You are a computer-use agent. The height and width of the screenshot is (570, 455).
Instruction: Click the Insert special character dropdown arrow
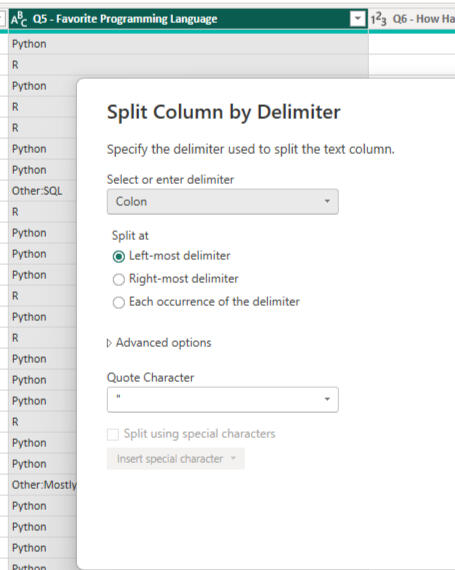[233, 459]
